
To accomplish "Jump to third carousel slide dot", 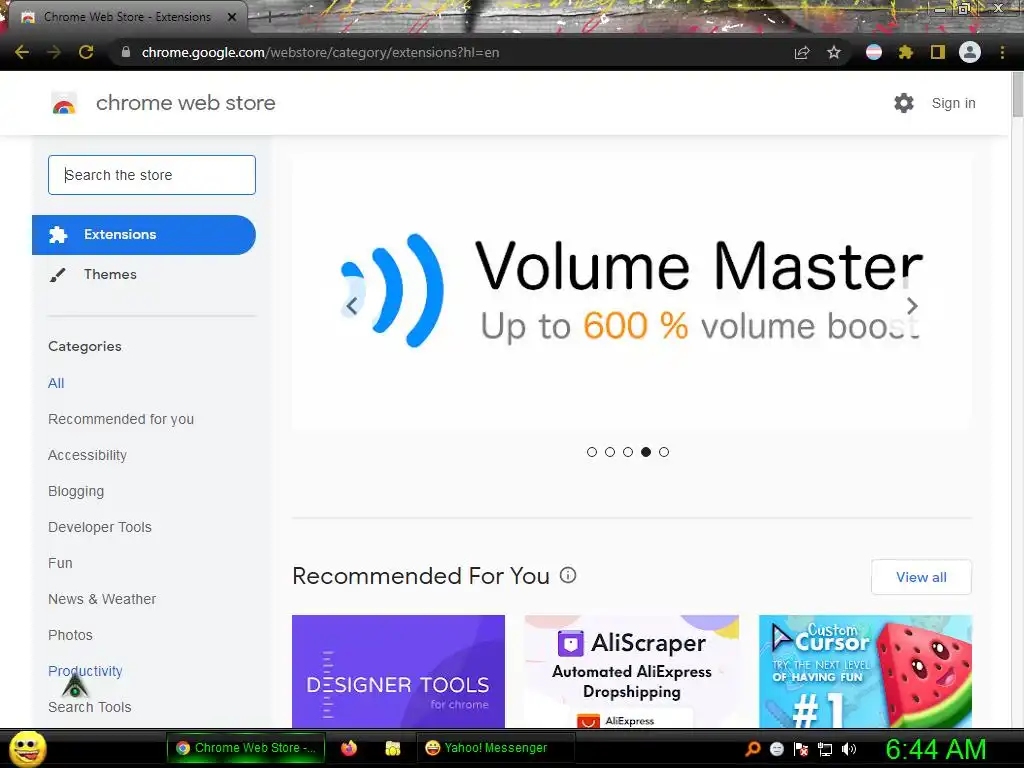I will coord(628,452).
